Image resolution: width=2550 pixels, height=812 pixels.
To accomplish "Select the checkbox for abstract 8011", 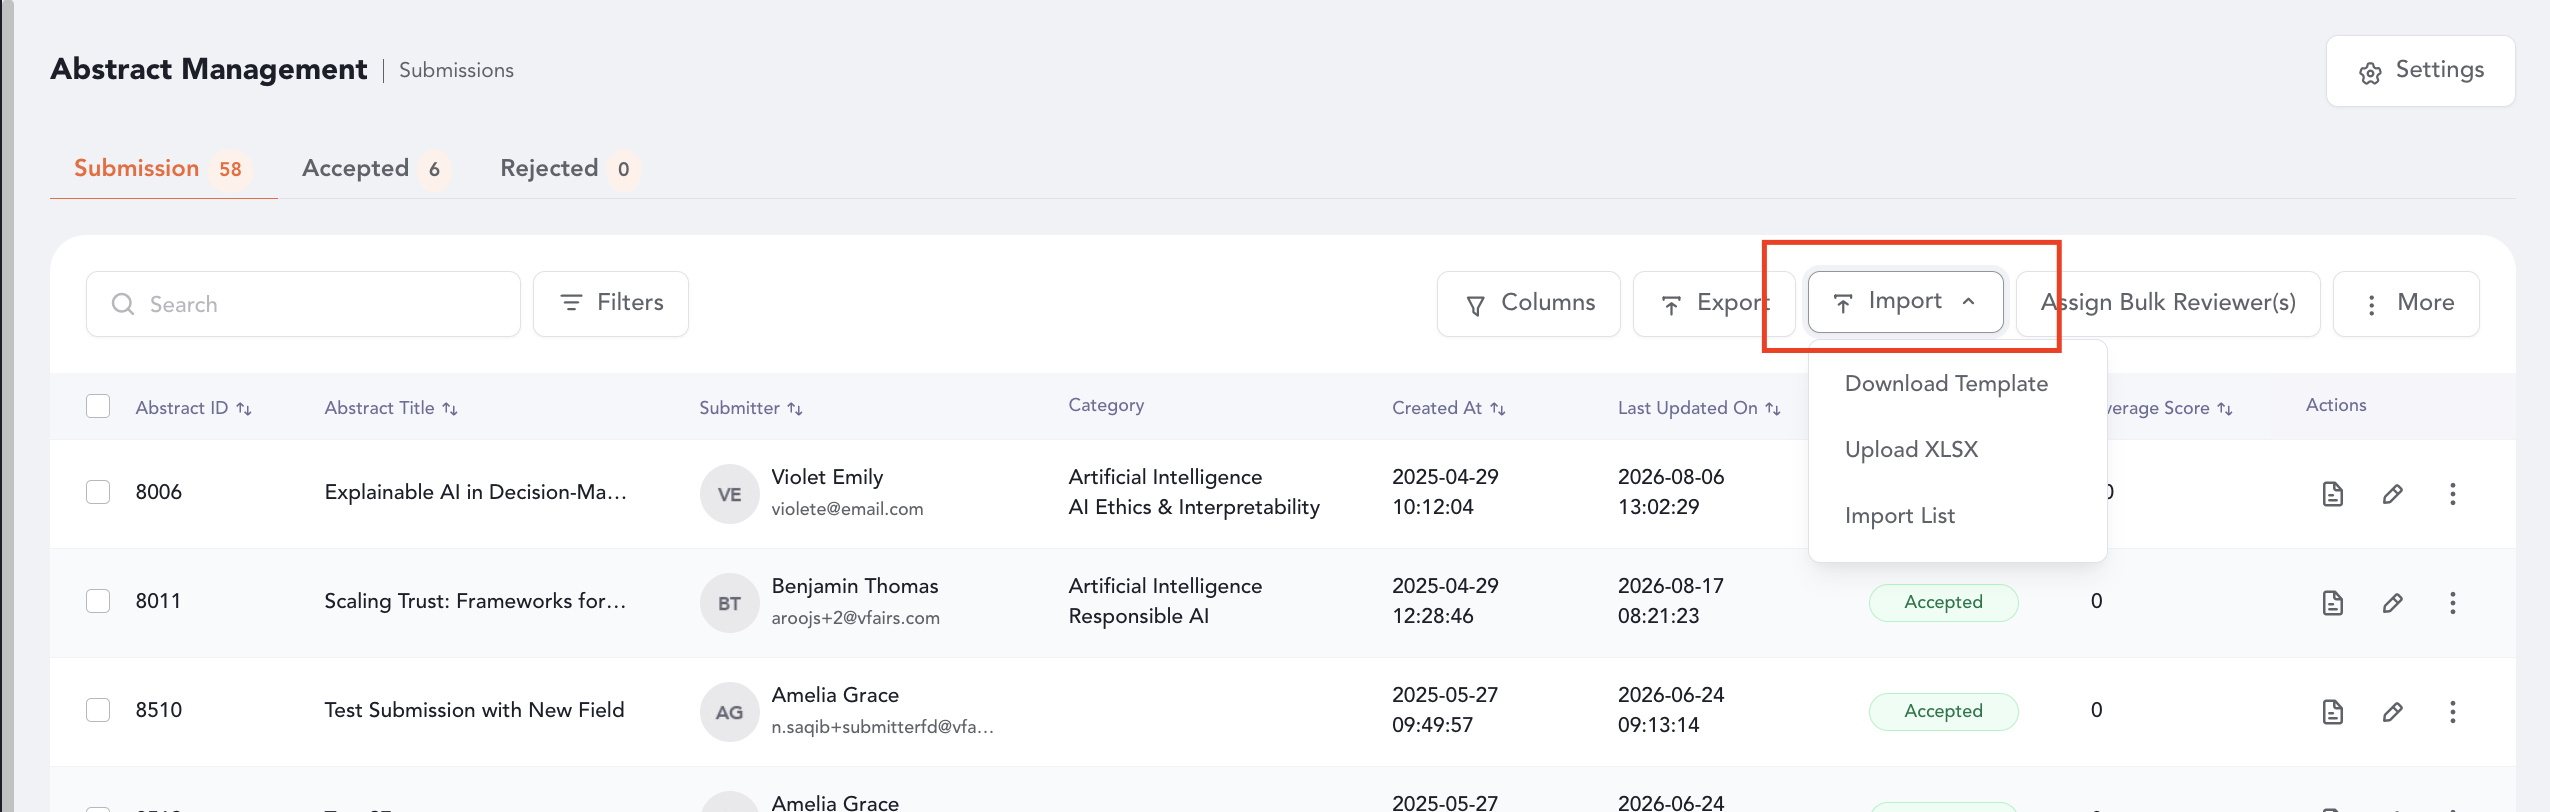I will coord(98,601).
